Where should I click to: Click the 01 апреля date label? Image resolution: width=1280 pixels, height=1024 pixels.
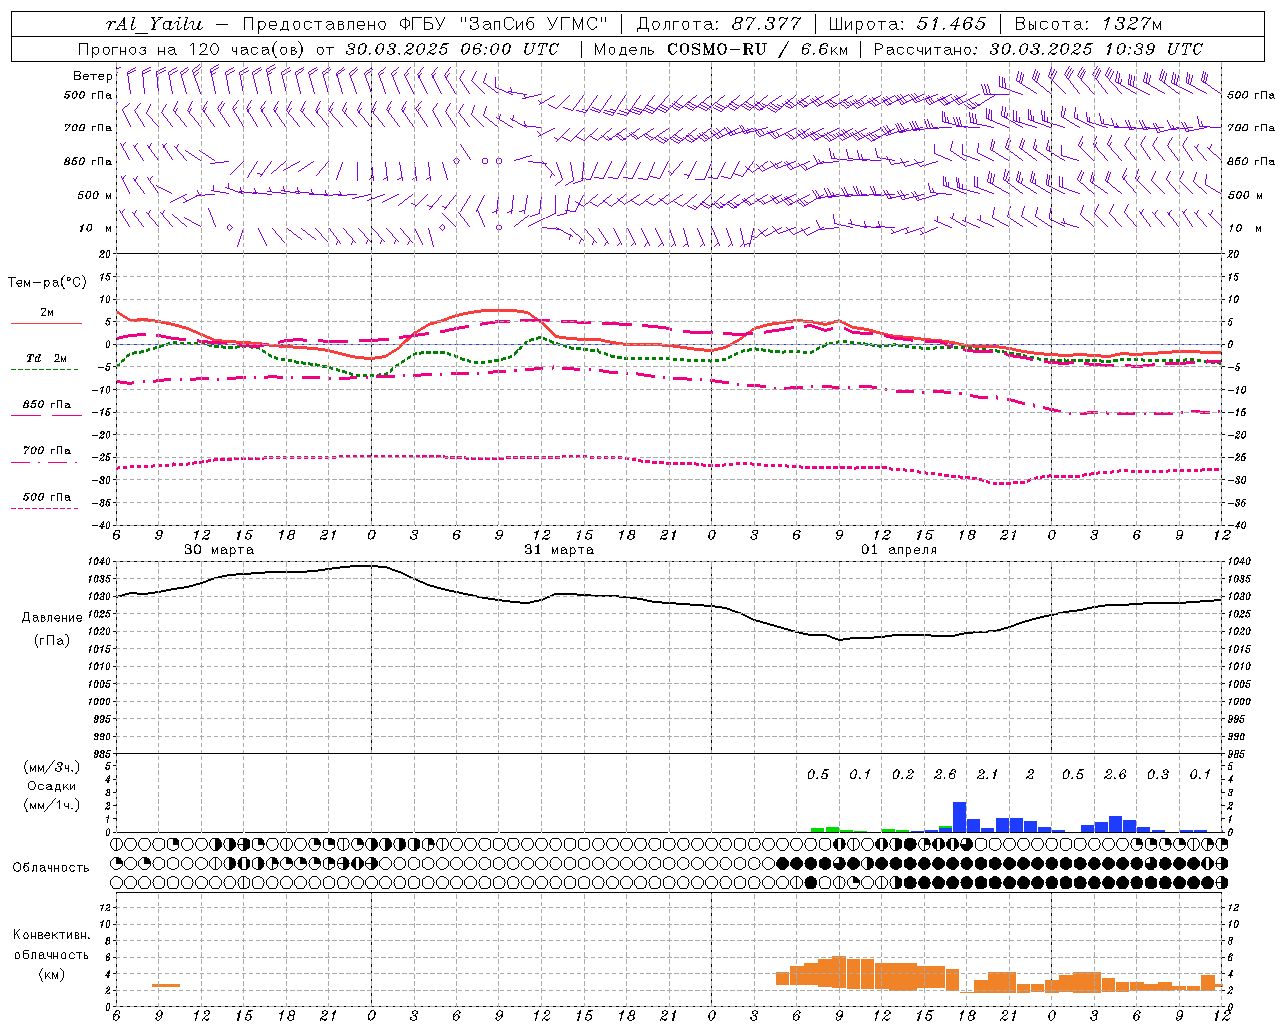point(899,550)
